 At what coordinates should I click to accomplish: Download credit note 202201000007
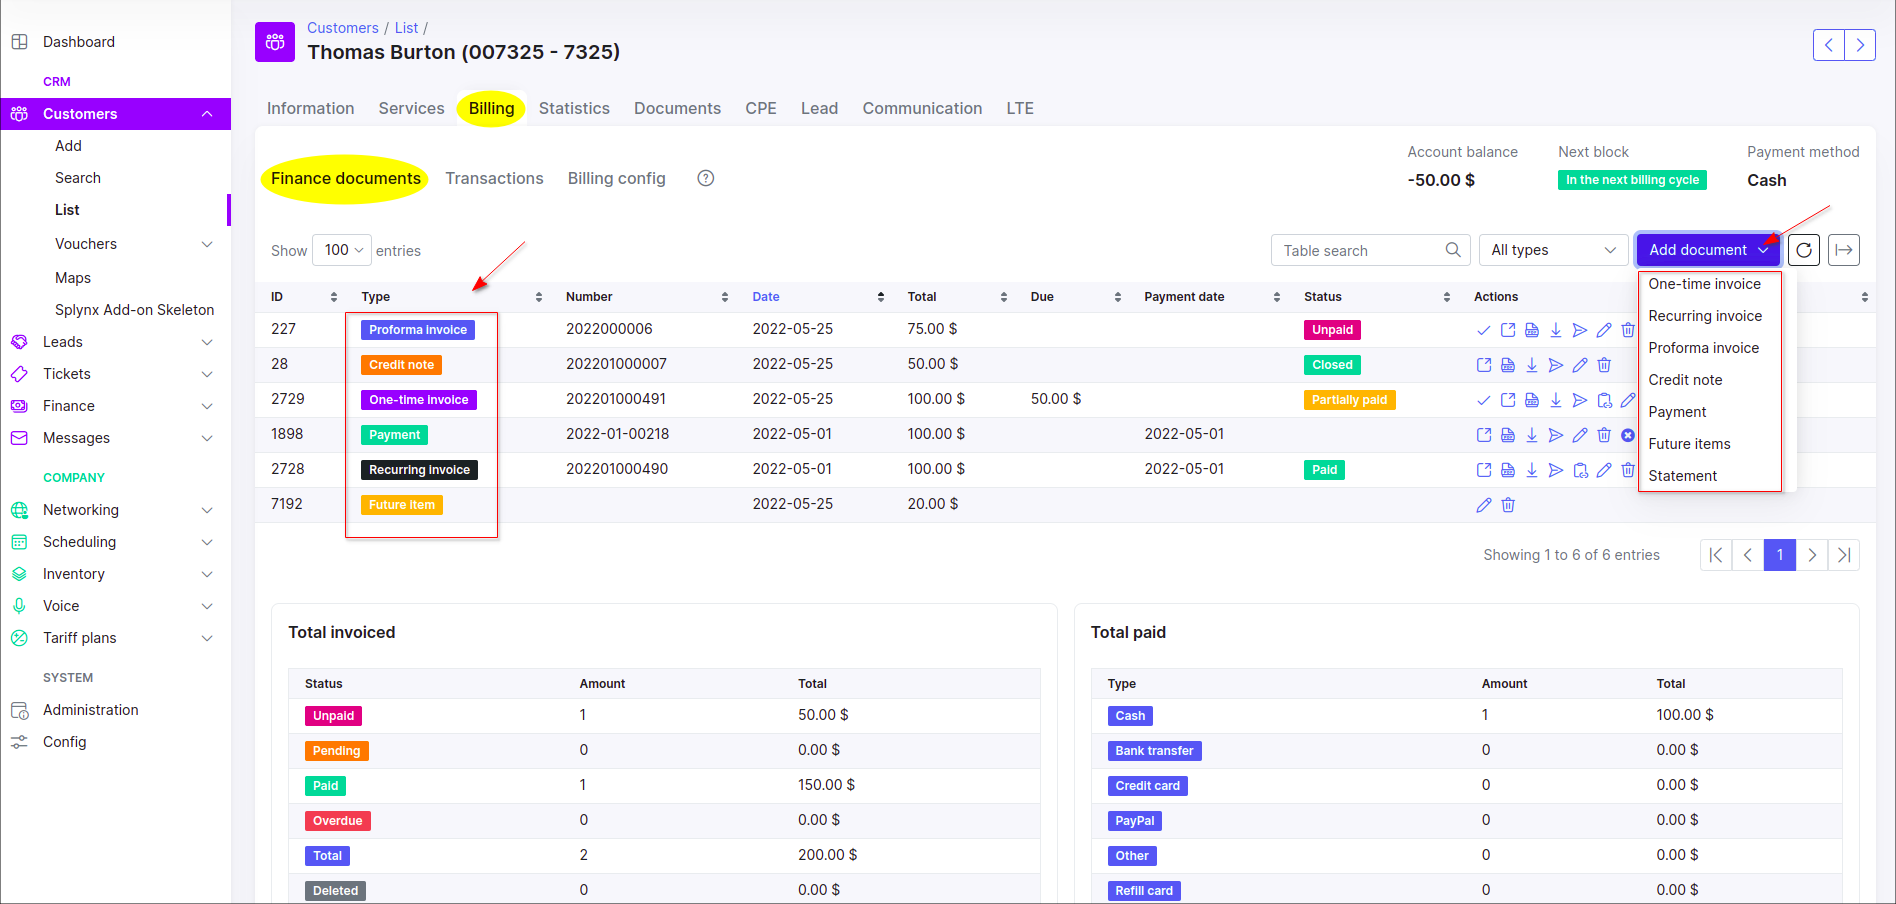pos(1532,365)
